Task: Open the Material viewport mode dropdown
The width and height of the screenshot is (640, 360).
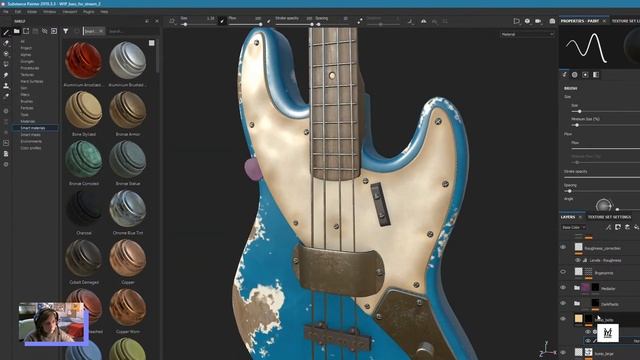Action: [527, 34]
